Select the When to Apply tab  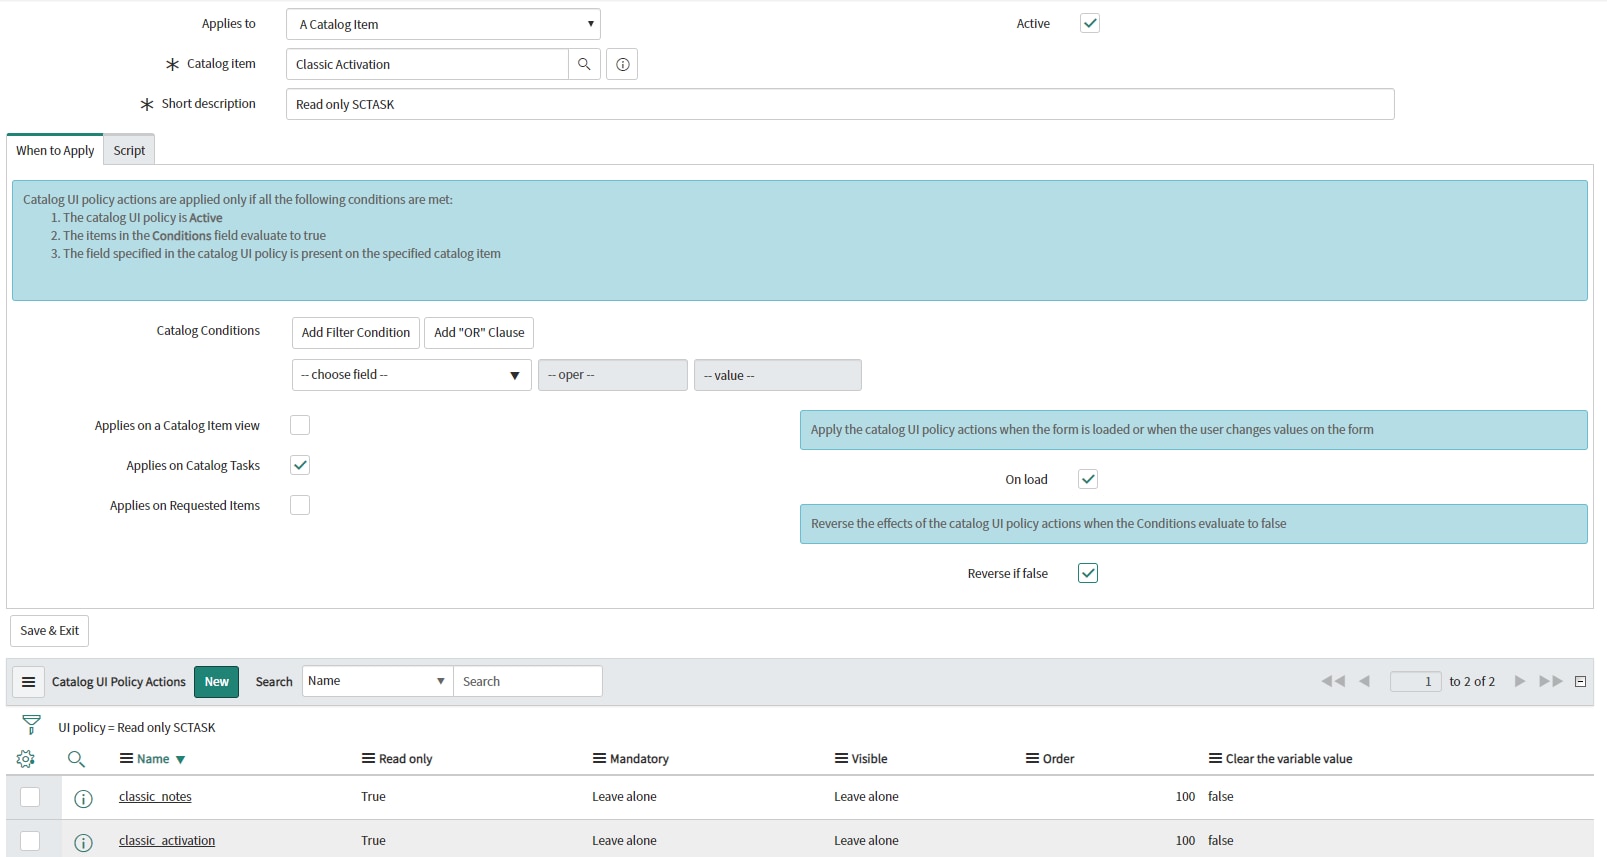tap(55, 150)
